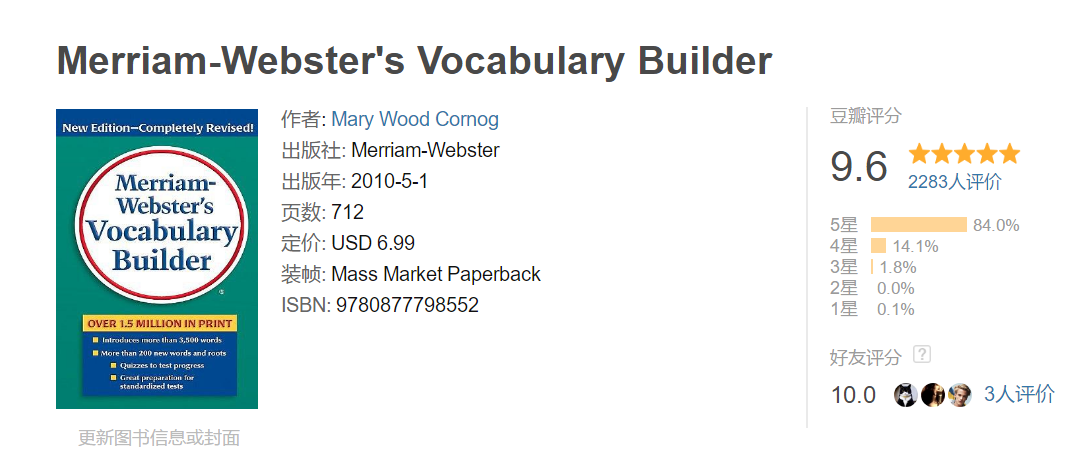Click the book cover thumbnail image
The width and height of the screenshot is (1083, 453).
click(157, 259)
